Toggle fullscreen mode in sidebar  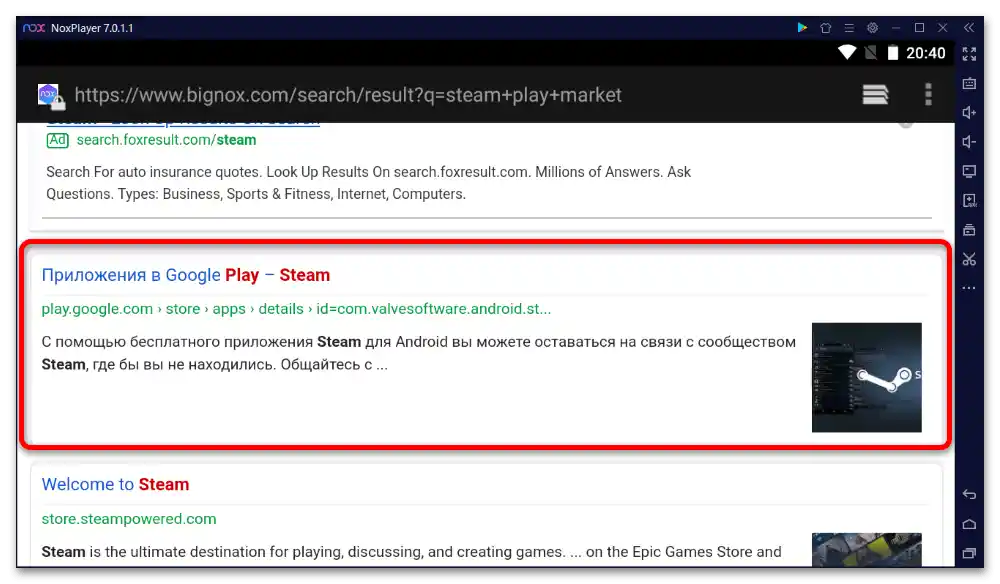click(969, 54)
